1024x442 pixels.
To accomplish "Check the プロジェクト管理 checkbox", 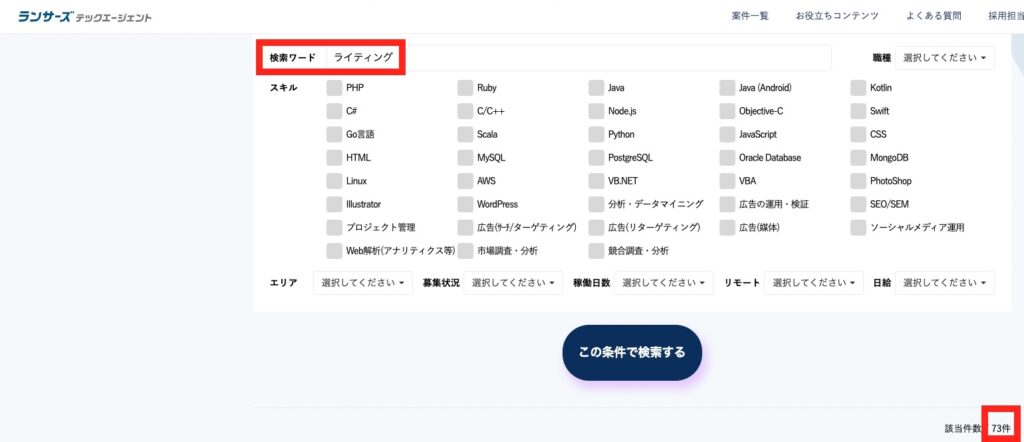I will pos(334,227).
